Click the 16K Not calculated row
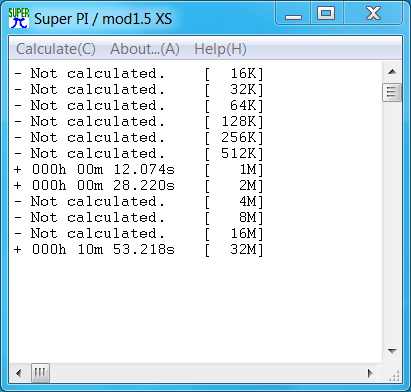 pyautogui.click(x=139, y=74)
